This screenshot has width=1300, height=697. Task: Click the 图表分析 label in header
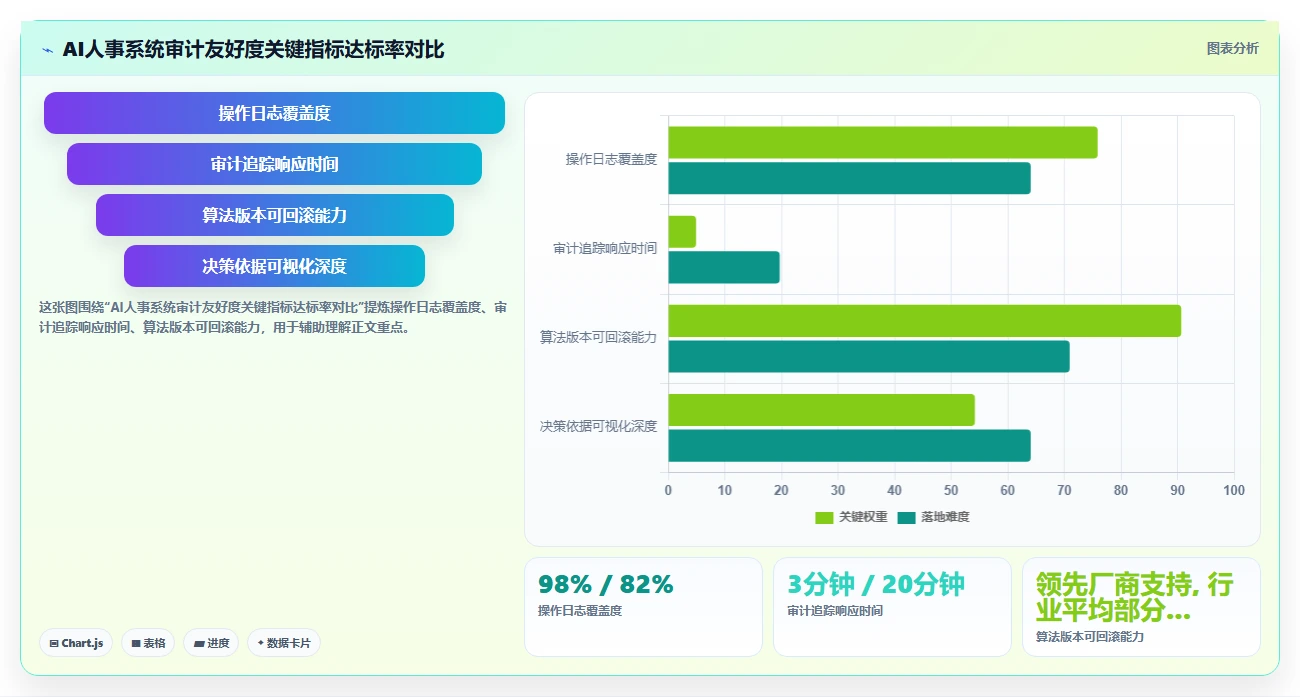pos(1233,48)
